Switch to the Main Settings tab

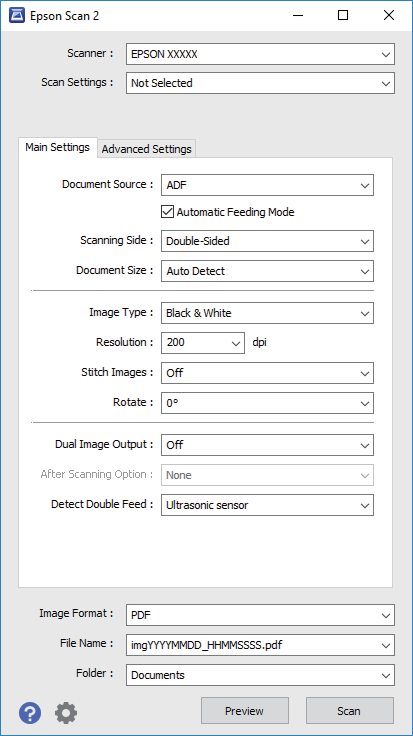point(58,147)
